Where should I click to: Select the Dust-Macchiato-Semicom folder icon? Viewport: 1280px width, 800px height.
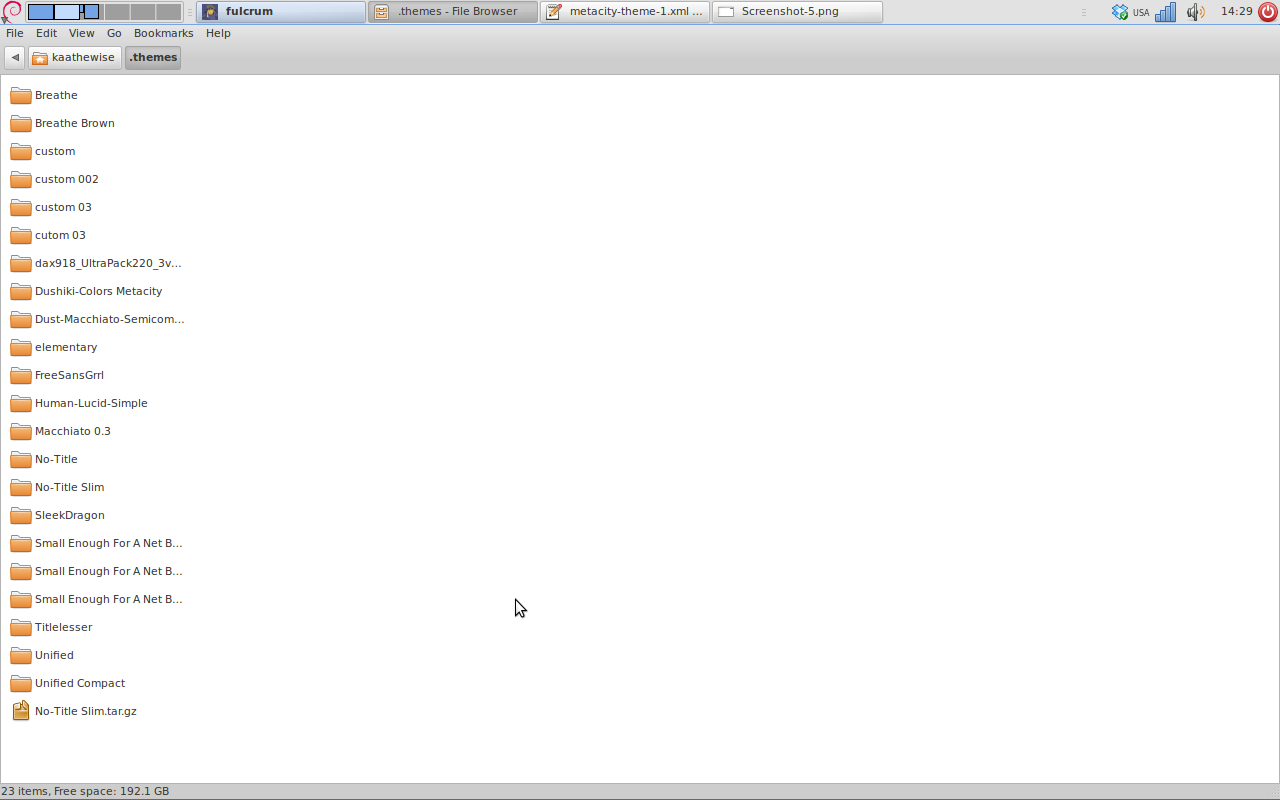pyautogui.click(x=21, y=319)
